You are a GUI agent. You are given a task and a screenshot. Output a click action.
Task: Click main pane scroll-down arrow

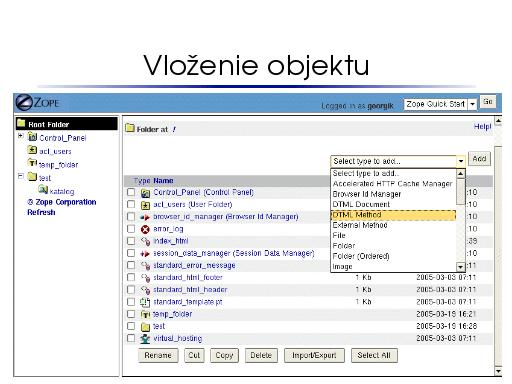pyautogui.click(x=498, y=371)
